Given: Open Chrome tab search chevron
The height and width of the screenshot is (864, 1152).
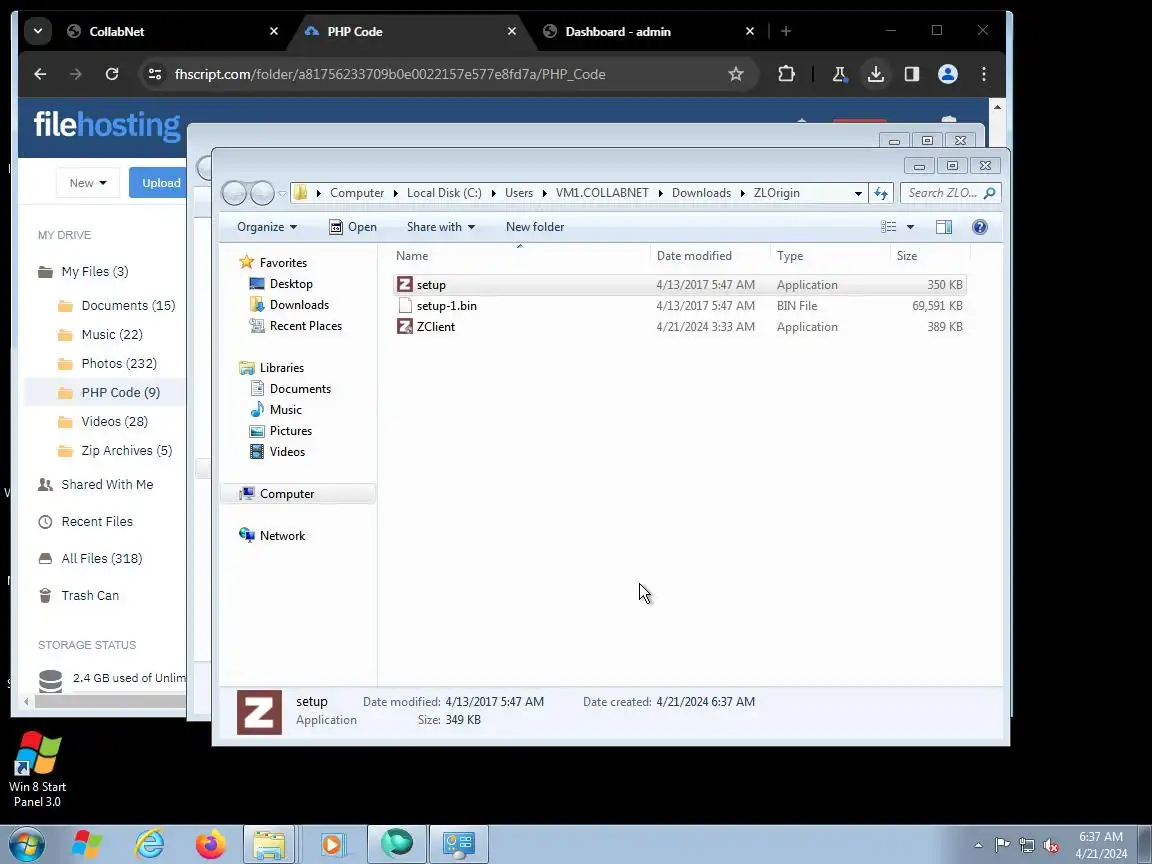Looking at the screenshot, I should coord(37,31).
